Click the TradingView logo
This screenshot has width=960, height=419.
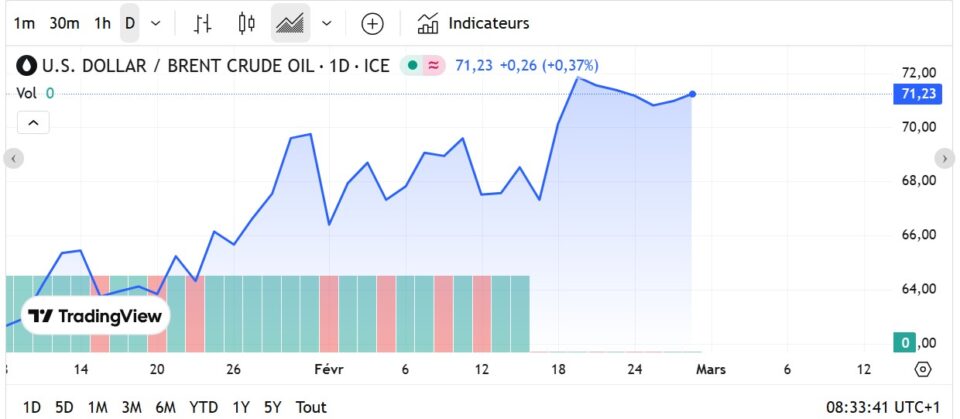(x=95, y=317)
